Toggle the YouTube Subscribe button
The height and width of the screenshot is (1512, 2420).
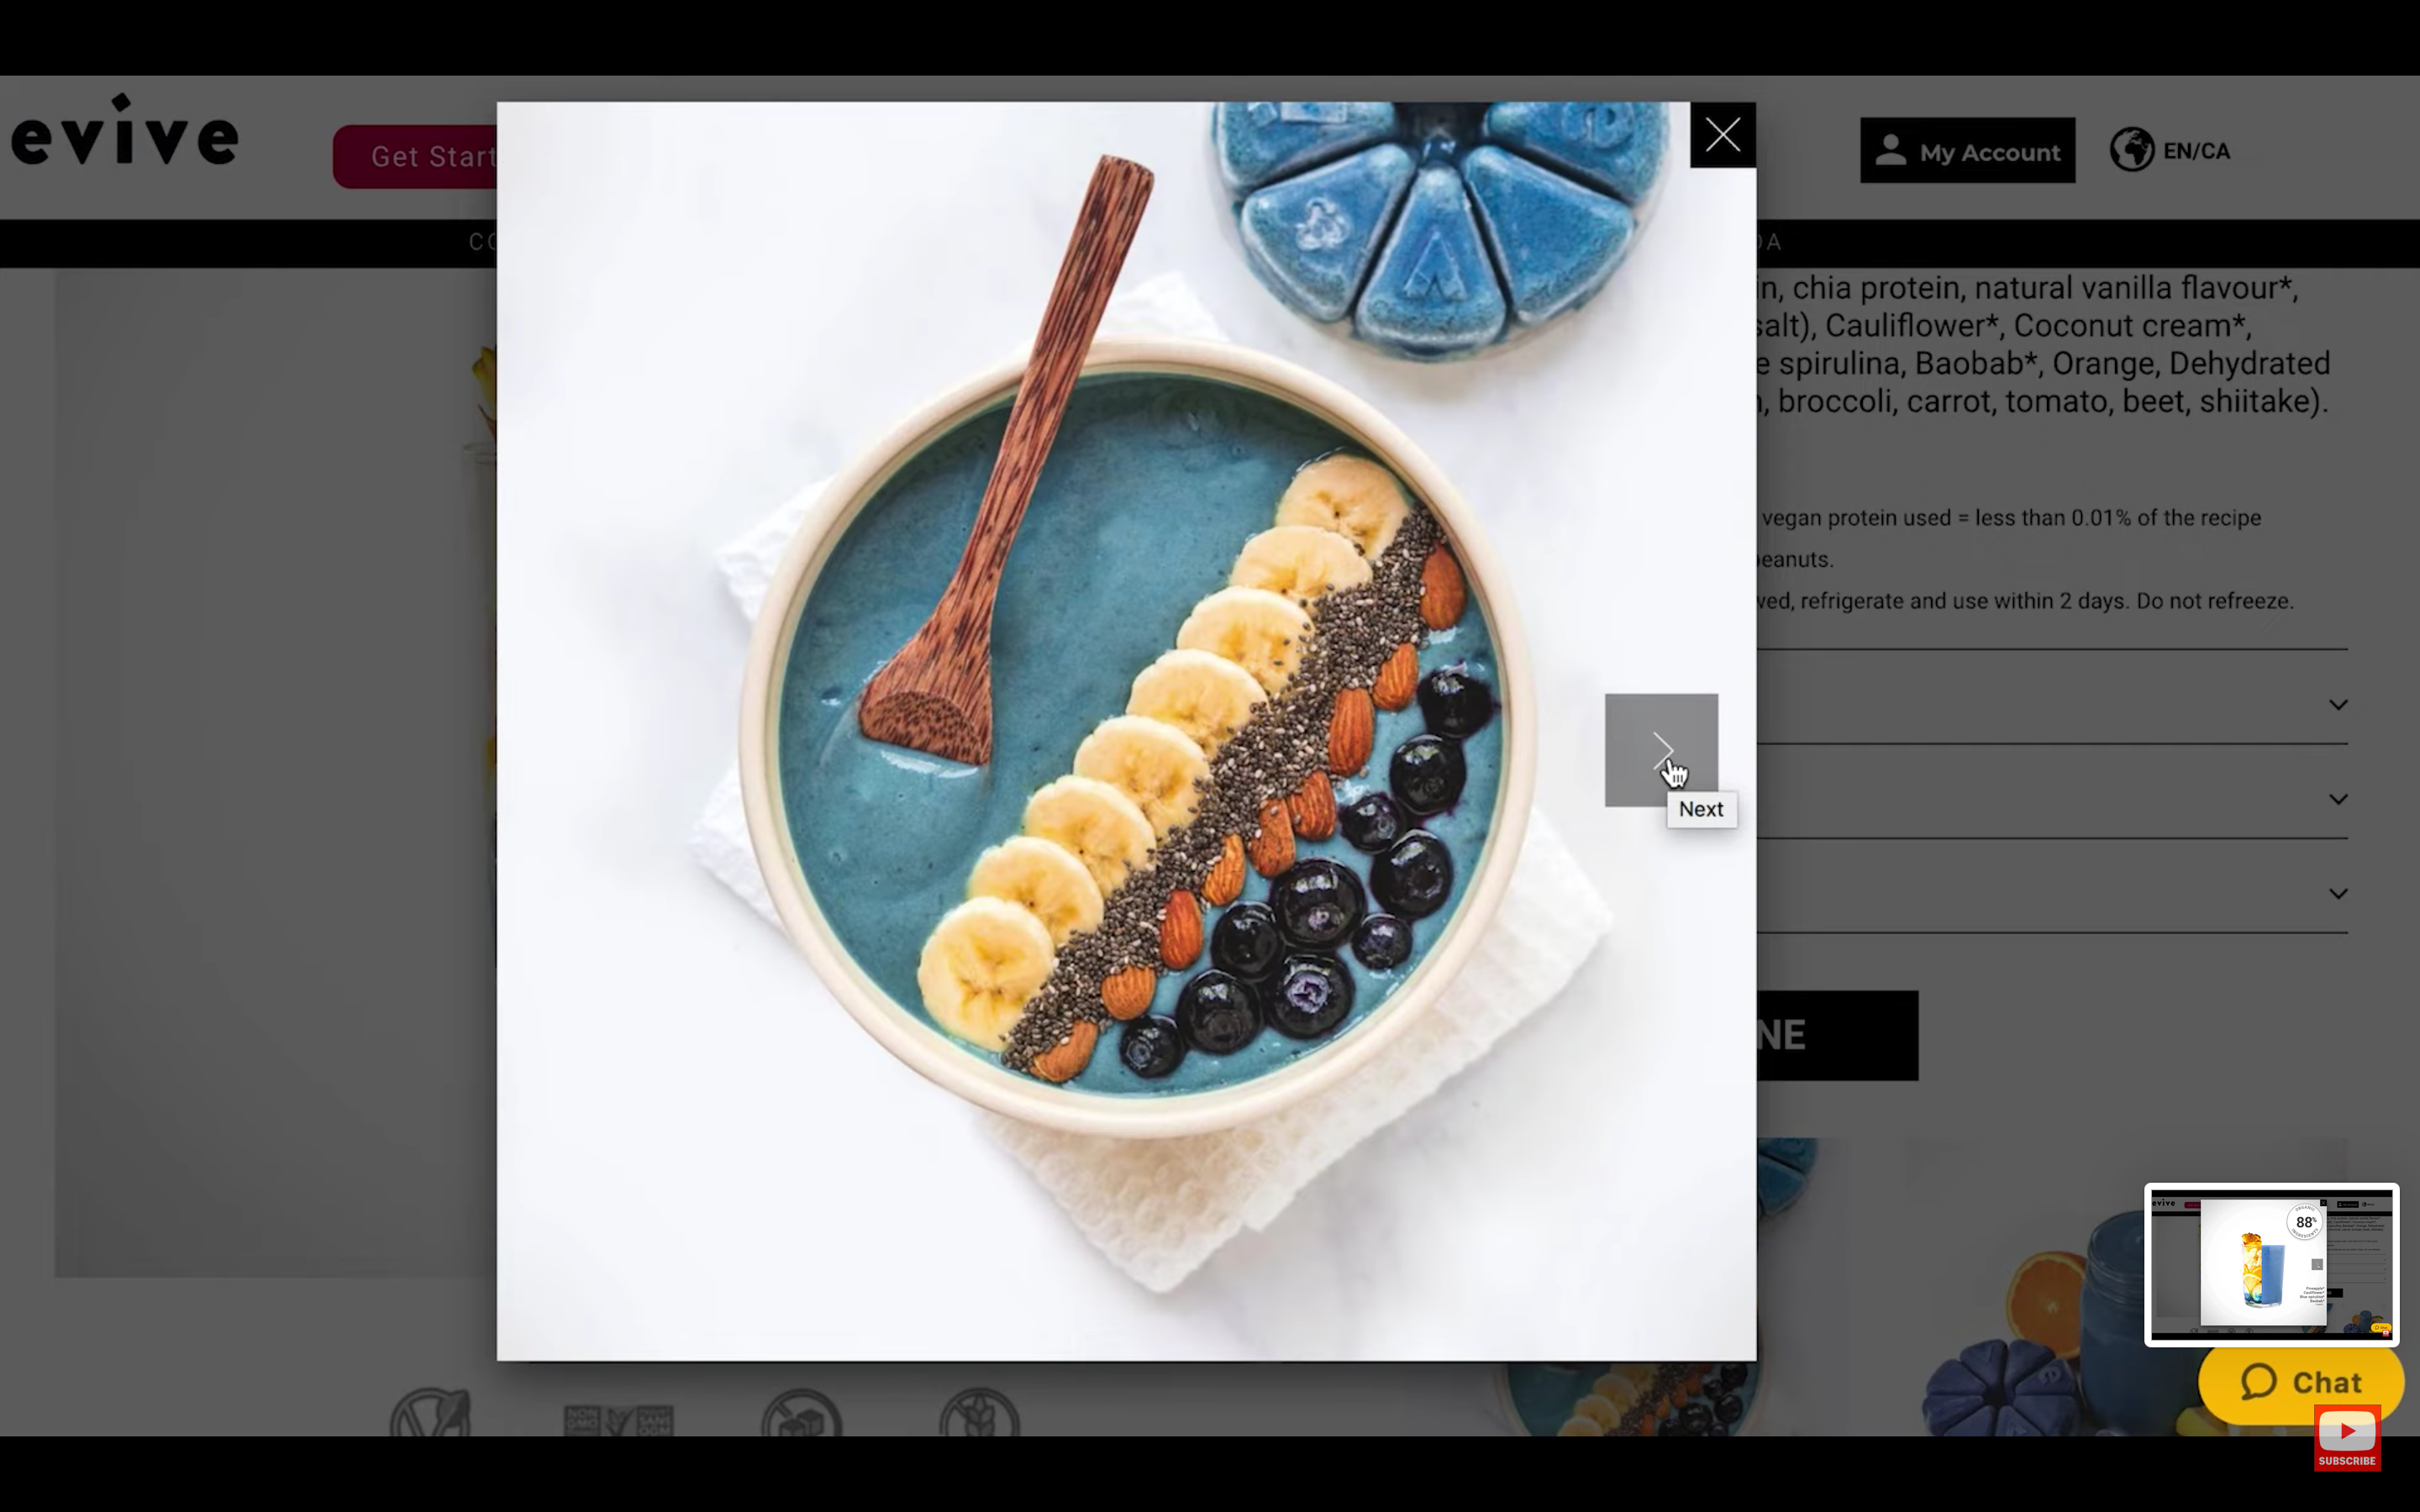2347,1437
